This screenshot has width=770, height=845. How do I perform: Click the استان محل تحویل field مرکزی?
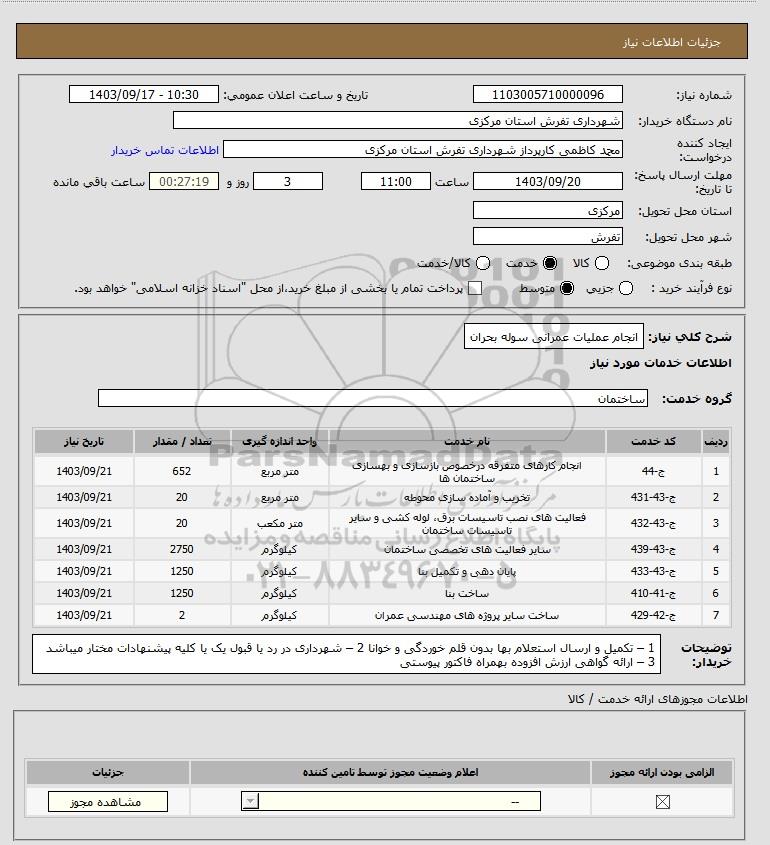click(x=547, y=210)
